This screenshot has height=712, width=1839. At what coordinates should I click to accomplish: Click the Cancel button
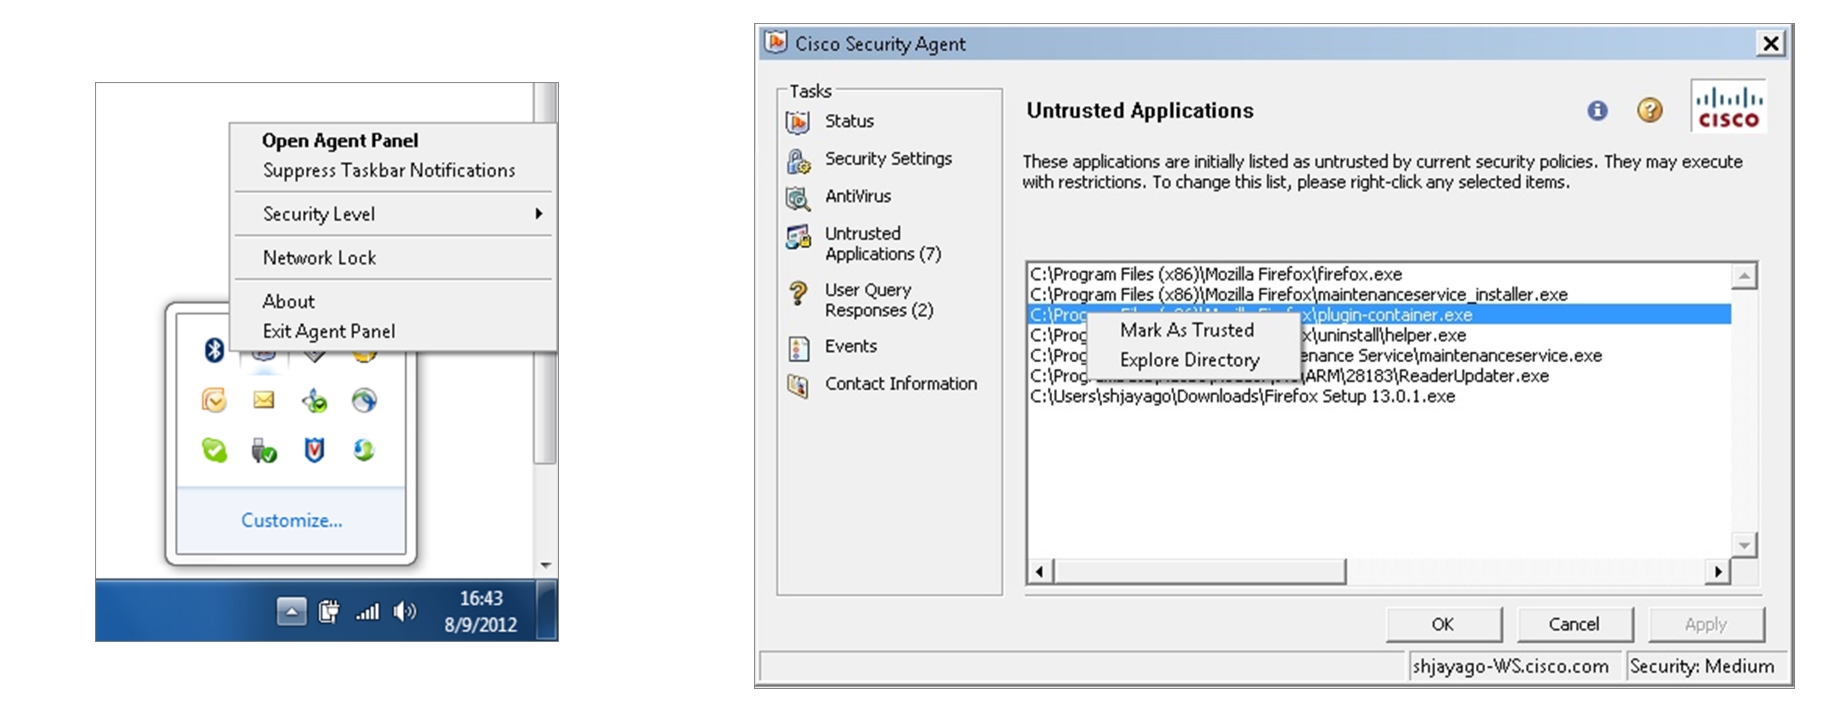click(x=1574, y=625)
